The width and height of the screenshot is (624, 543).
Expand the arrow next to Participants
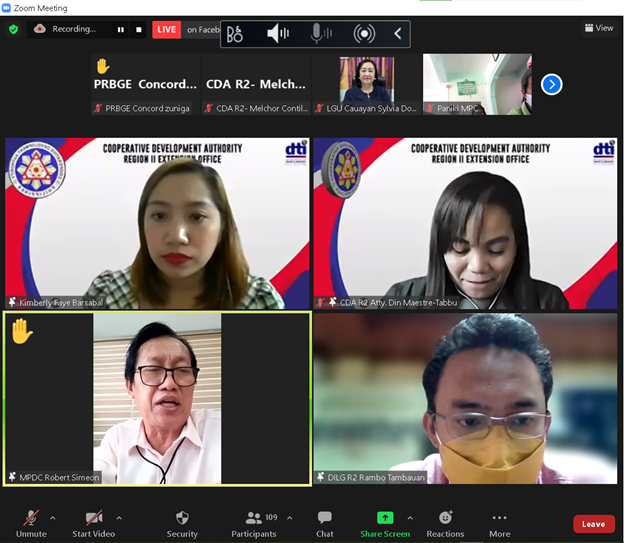(x=289, y=518)
